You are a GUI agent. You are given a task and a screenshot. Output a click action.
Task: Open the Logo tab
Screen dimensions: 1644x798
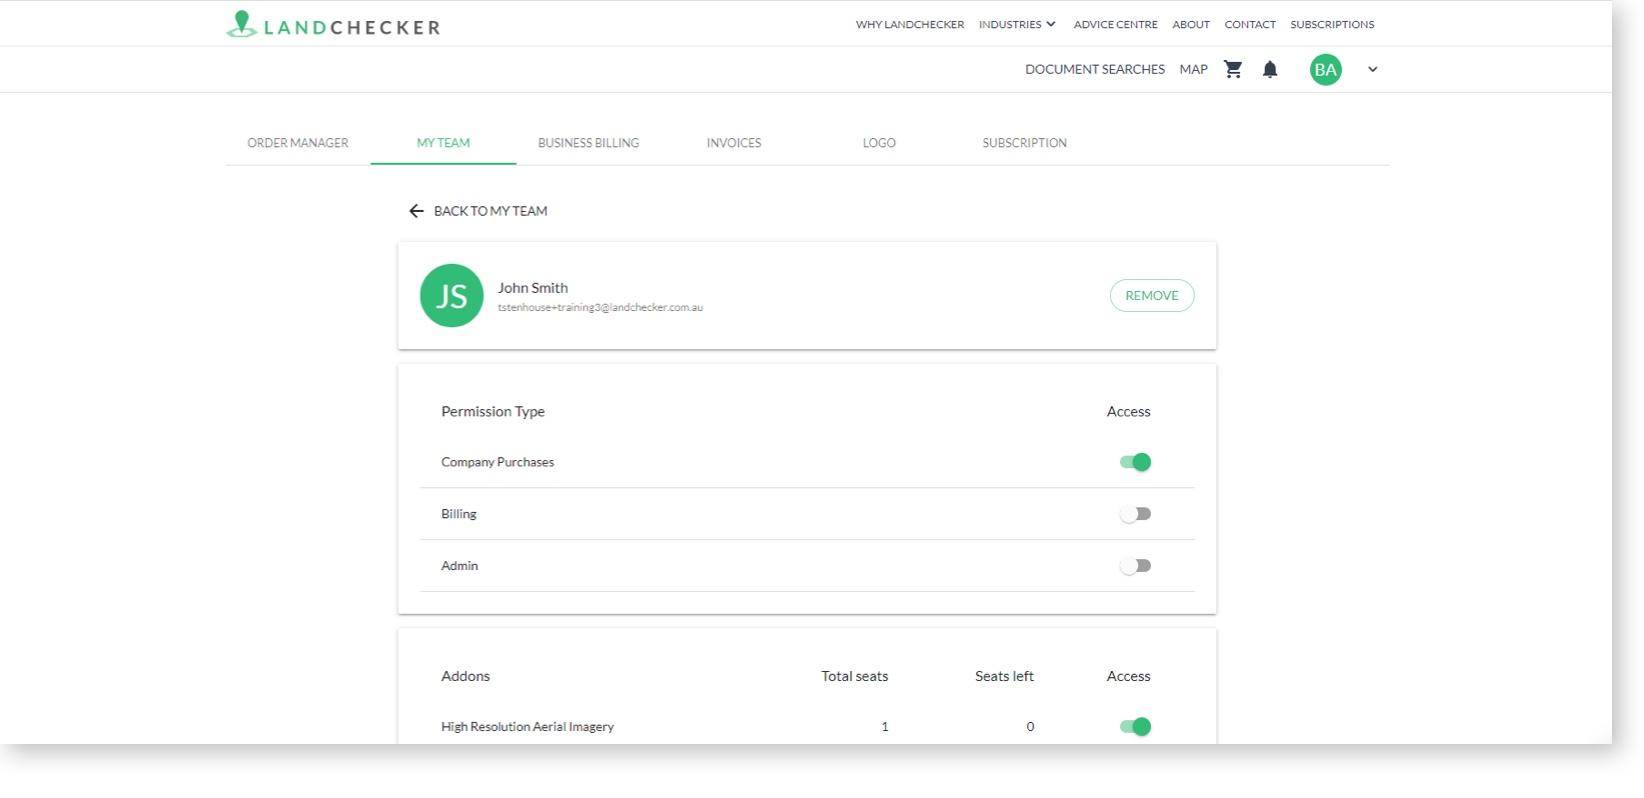[879, 143]
